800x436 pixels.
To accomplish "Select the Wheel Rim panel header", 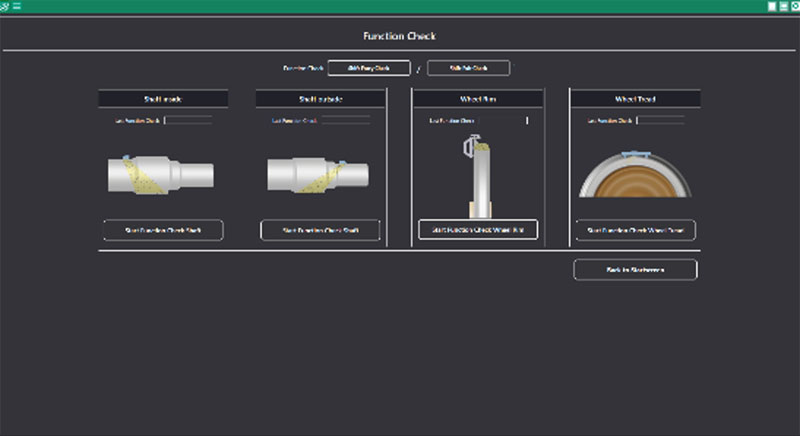I will pos(477,99).
